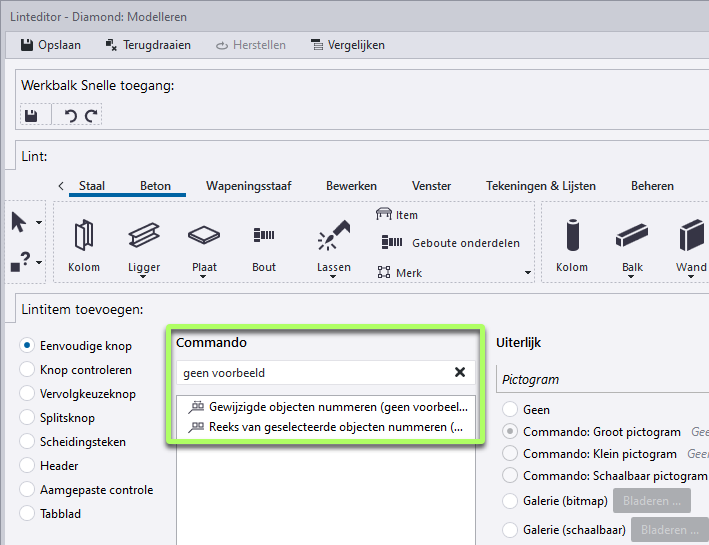Select Geen pictogram radio button

click(511, 409)
